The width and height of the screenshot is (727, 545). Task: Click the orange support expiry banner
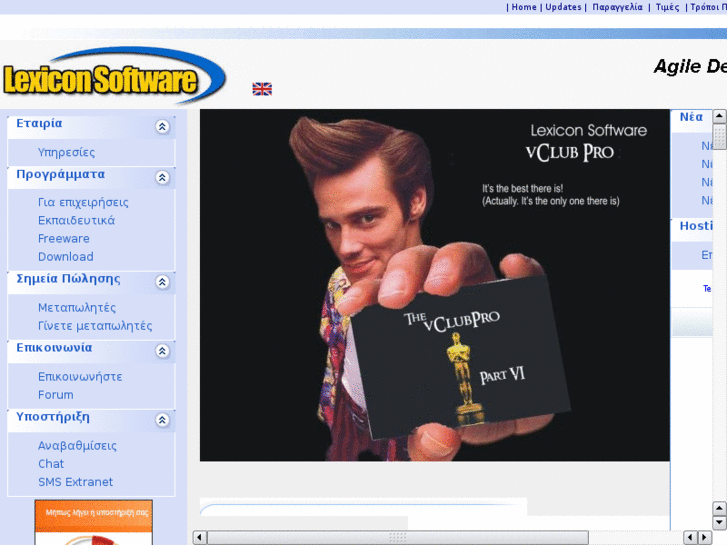point(94,522)
